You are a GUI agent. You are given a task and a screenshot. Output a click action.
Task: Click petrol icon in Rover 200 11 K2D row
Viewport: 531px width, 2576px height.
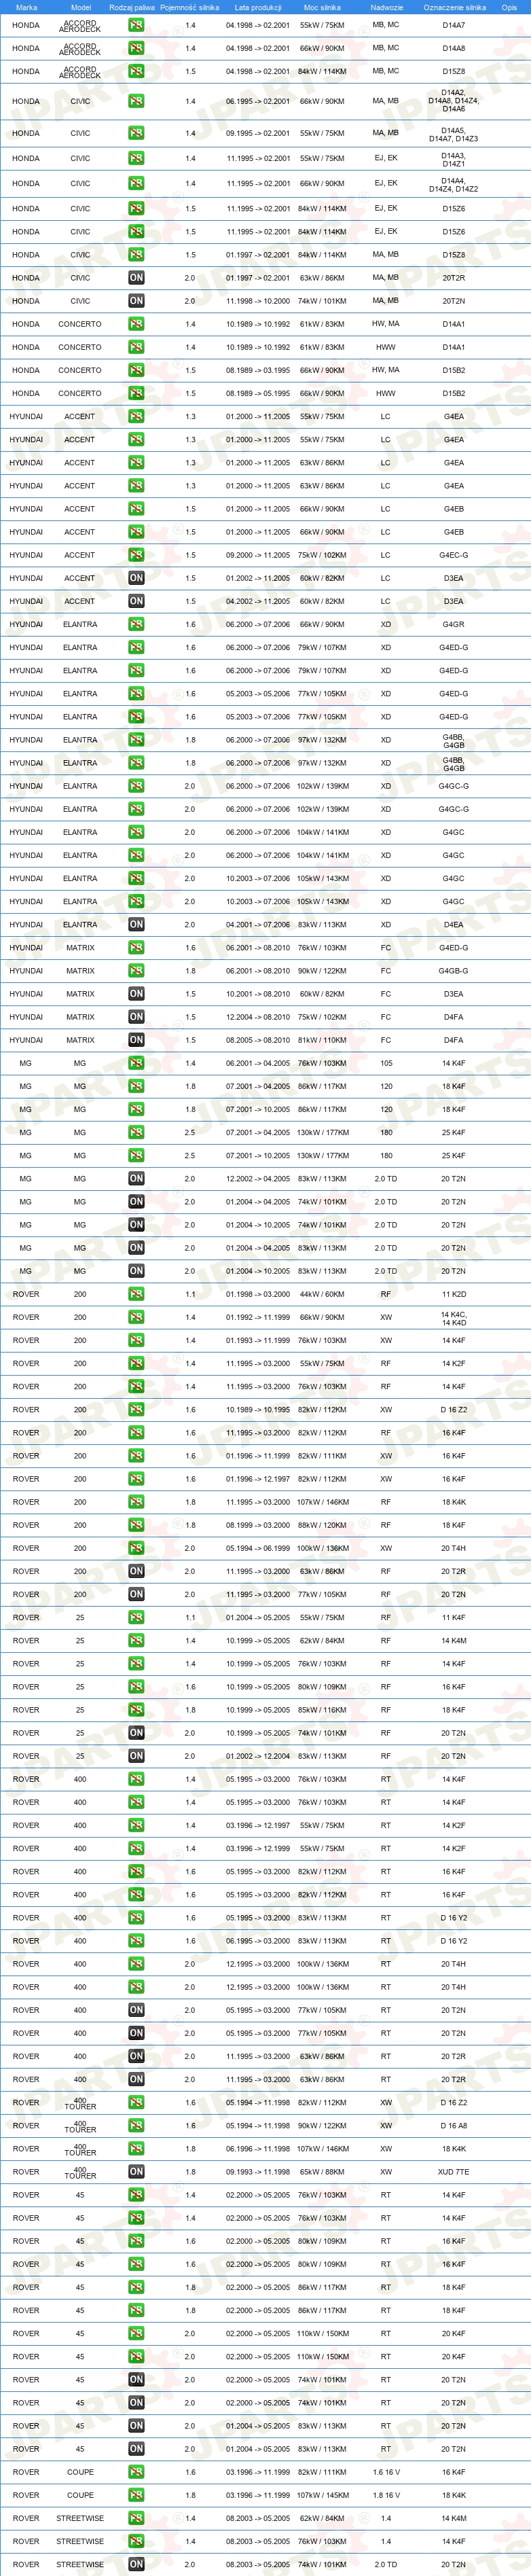[136, 1294]
